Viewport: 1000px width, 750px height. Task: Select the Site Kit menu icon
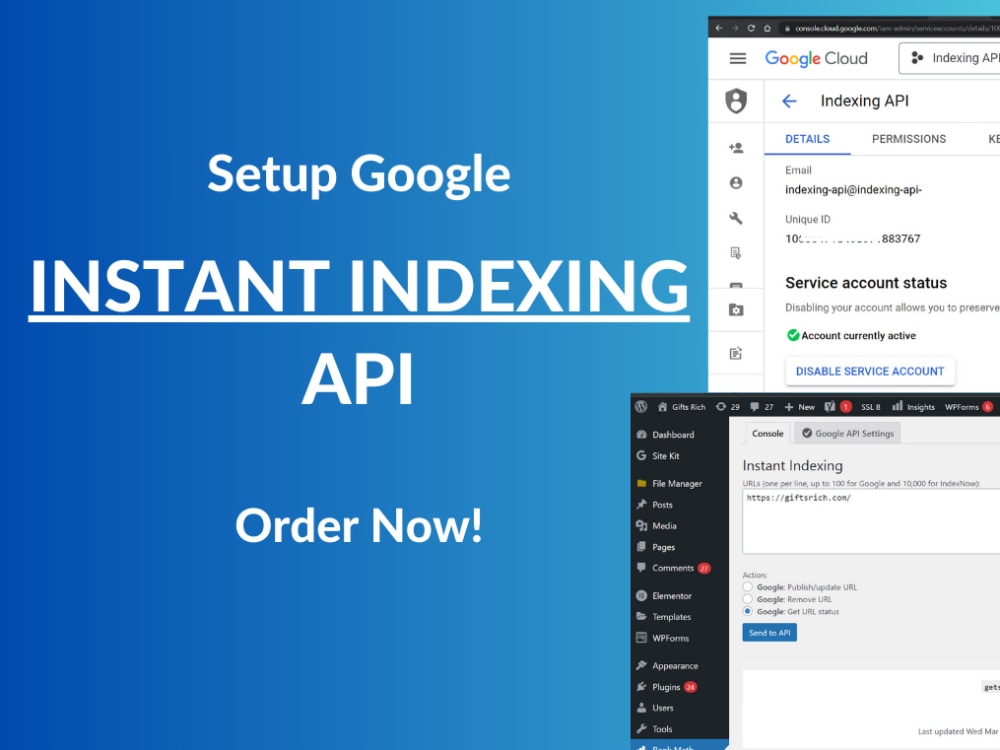[641, 455]
